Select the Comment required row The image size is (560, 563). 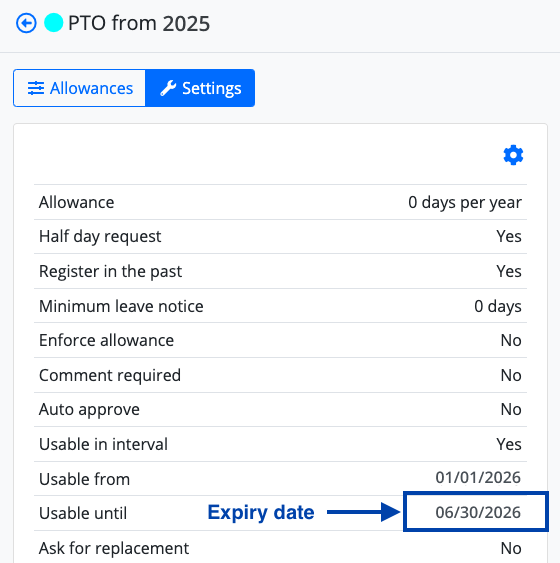click(280, 375)
